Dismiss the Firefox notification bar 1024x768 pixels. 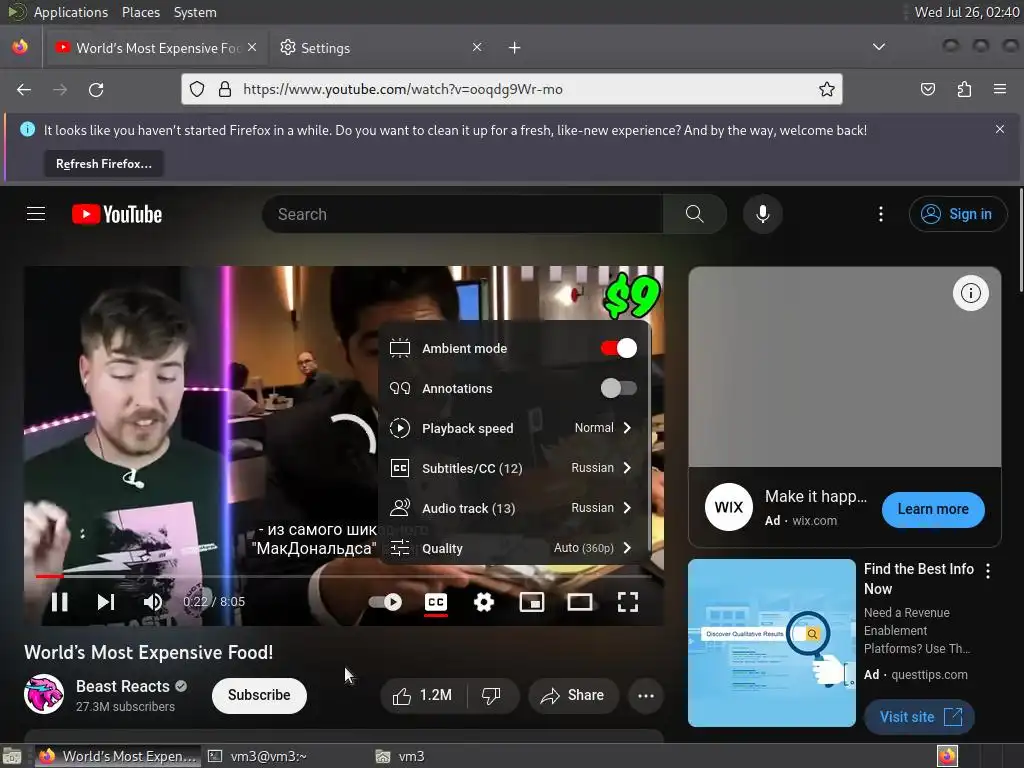pos(1000,129)
